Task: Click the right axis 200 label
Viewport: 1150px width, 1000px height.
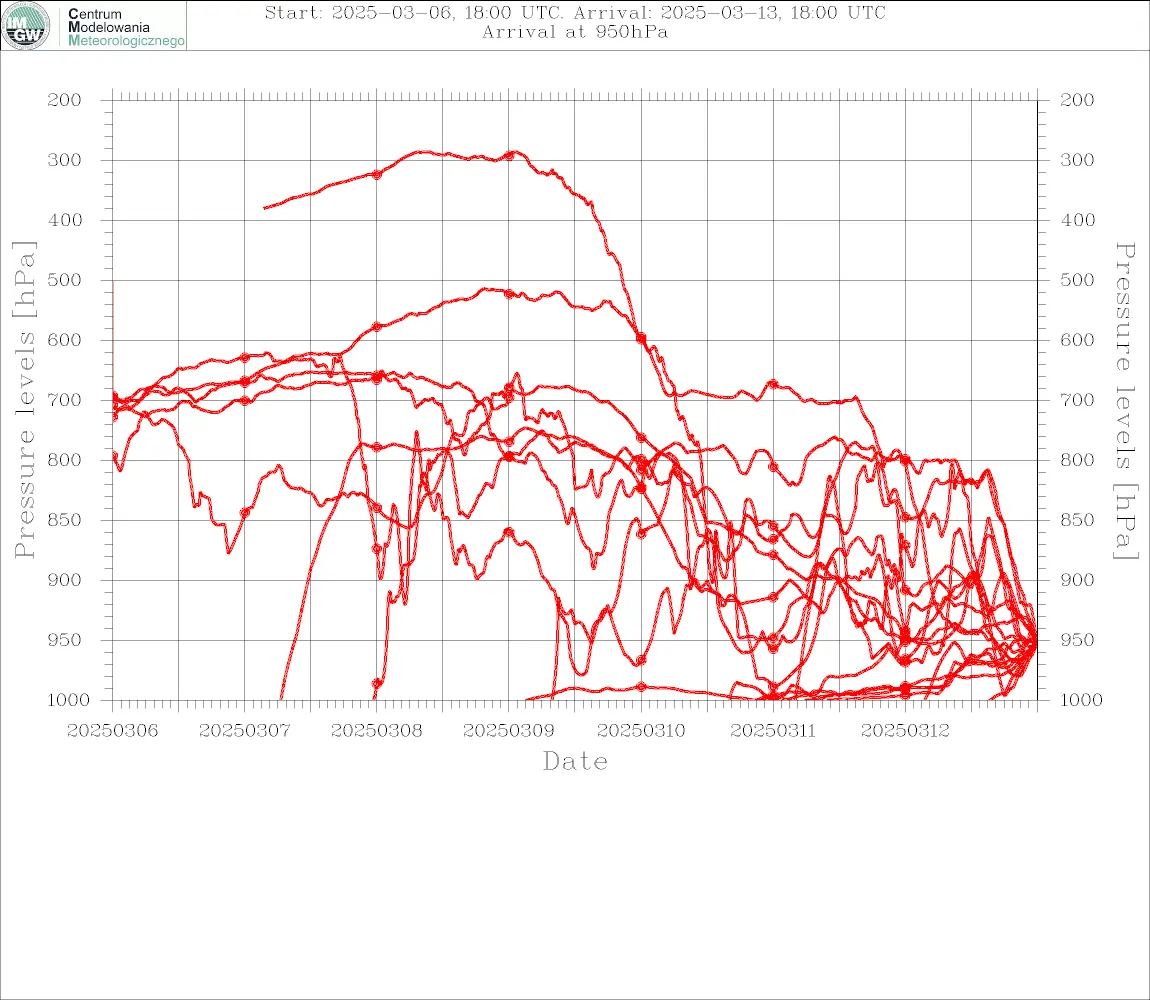Action: 1077,100
